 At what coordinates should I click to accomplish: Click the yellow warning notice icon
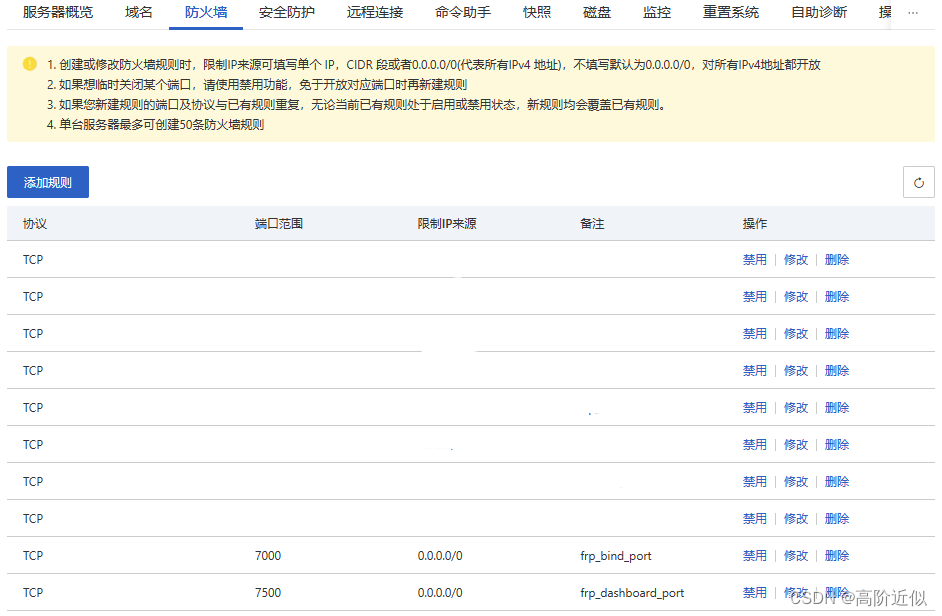point(29,64)
